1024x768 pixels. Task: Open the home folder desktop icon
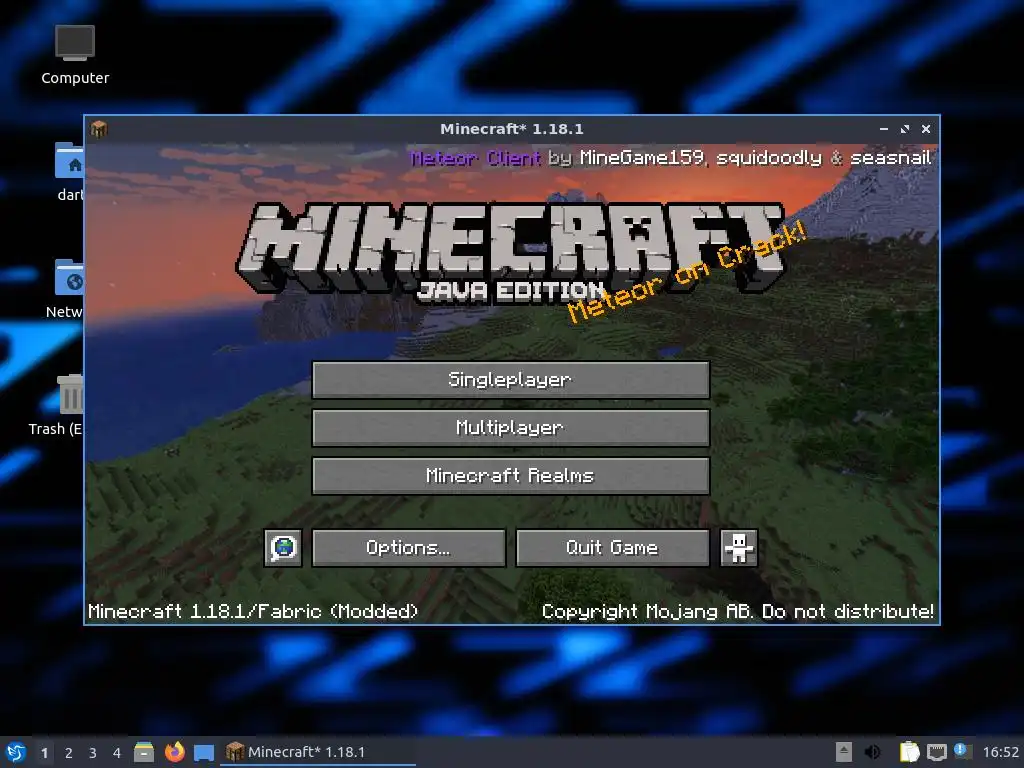point(69,171)
